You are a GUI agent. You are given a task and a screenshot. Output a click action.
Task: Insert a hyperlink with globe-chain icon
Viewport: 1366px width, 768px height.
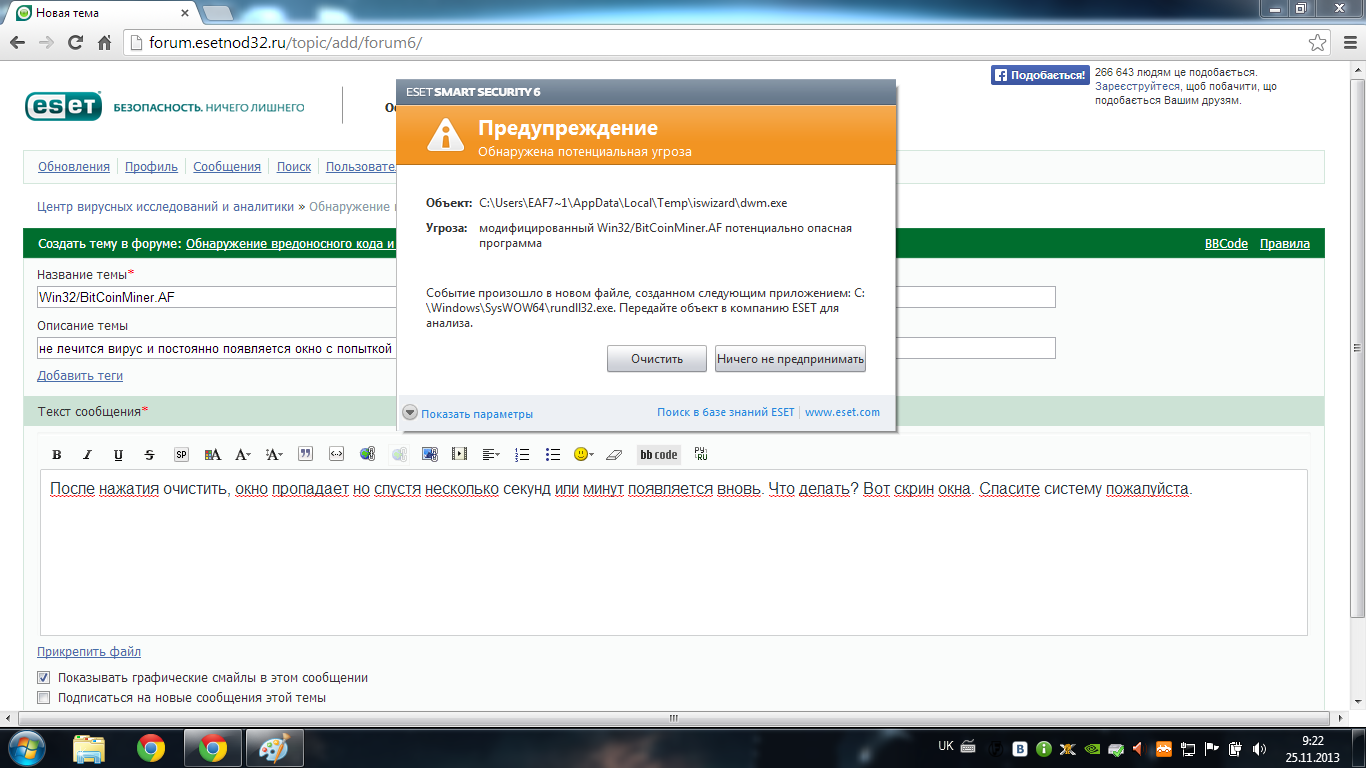(x=367, y=454)
